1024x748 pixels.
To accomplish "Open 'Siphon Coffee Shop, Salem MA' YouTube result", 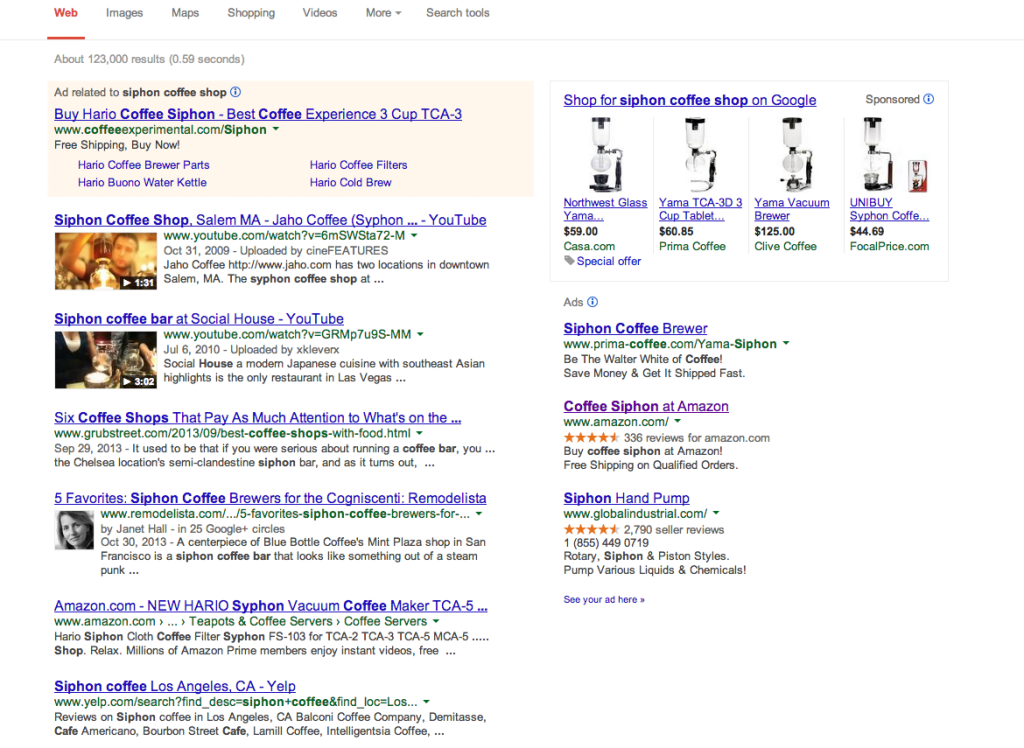I will [270, 220].
